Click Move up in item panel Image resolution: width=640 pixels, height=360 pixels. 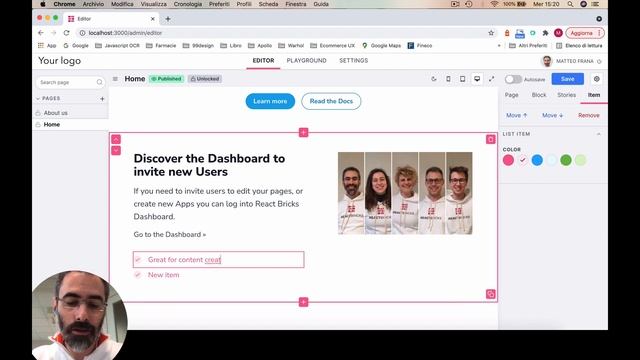[517, 116]
